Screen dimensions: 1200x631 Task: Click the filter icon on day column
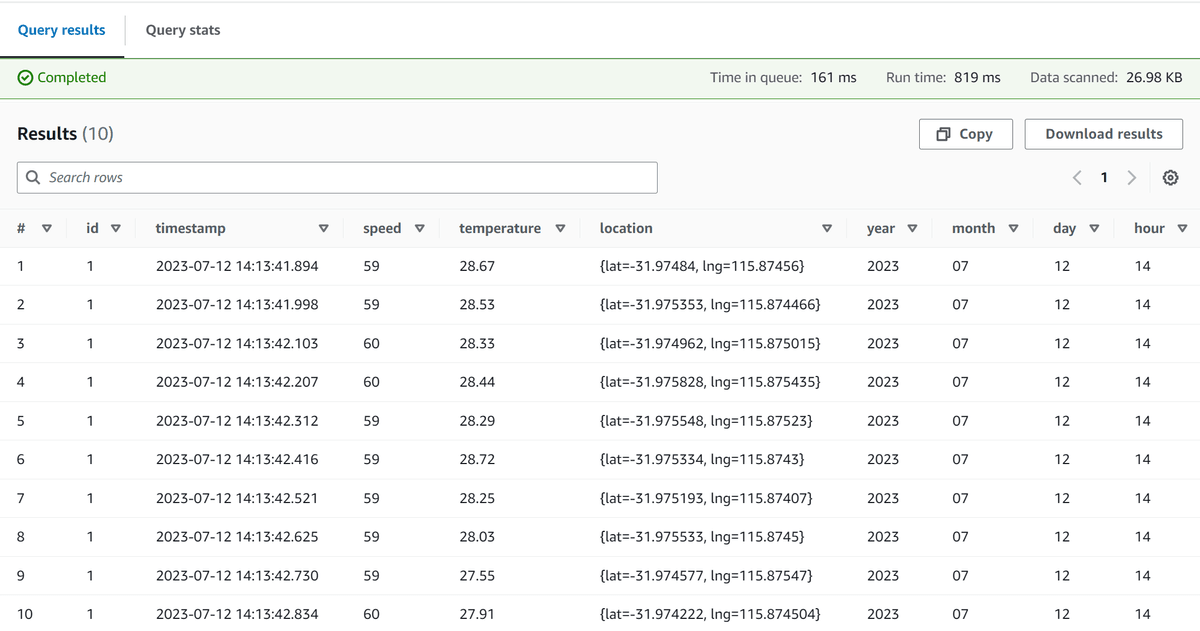pyautogui.click(x=1095, y=228)
